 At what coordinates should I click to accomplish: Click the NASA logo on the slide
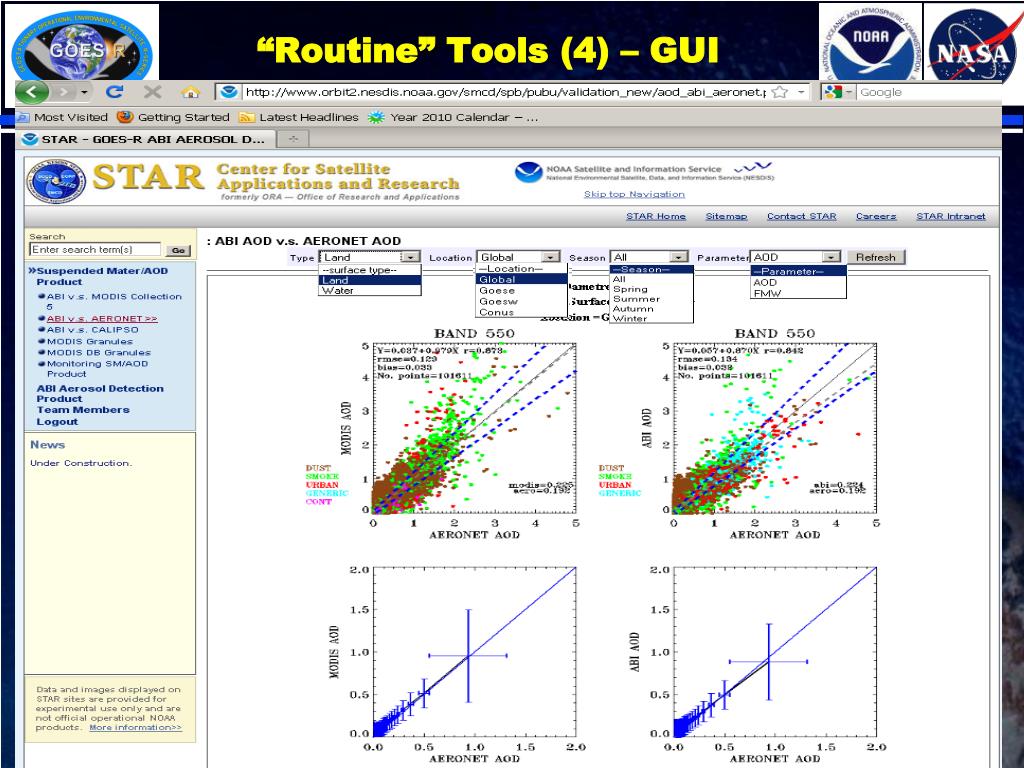pos(972,44)
